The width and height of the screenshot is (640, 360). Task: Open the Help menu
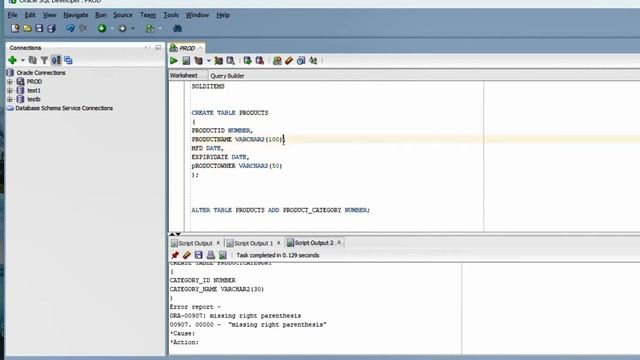click(223, 15)
